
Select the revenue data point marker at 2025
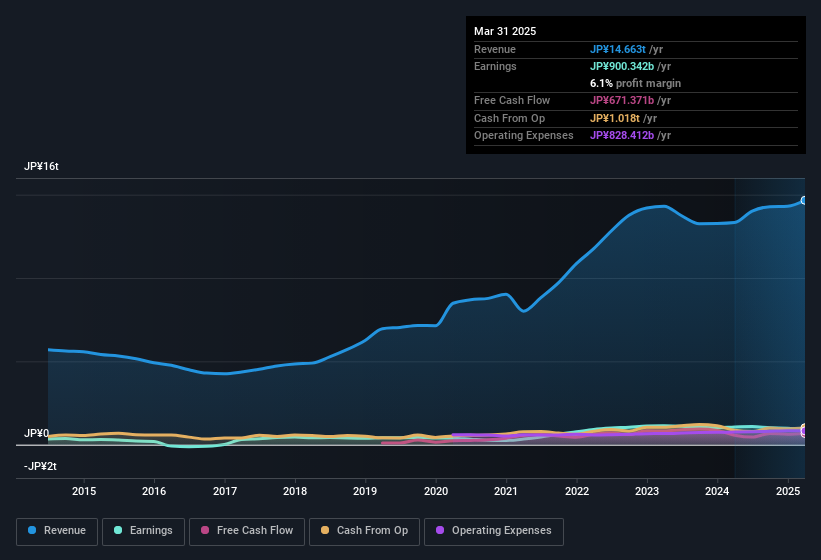[x=804, y=200]
